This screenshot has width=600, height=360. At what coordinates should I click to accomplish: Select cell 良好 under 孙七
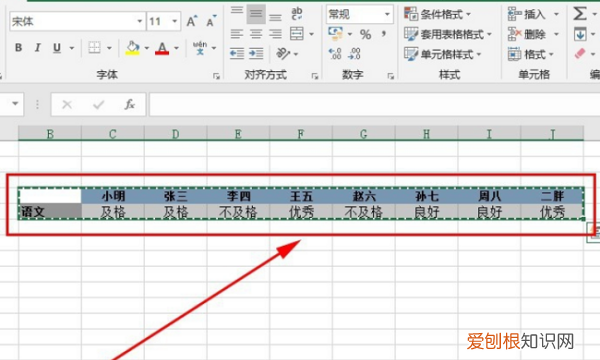point(427,212)
